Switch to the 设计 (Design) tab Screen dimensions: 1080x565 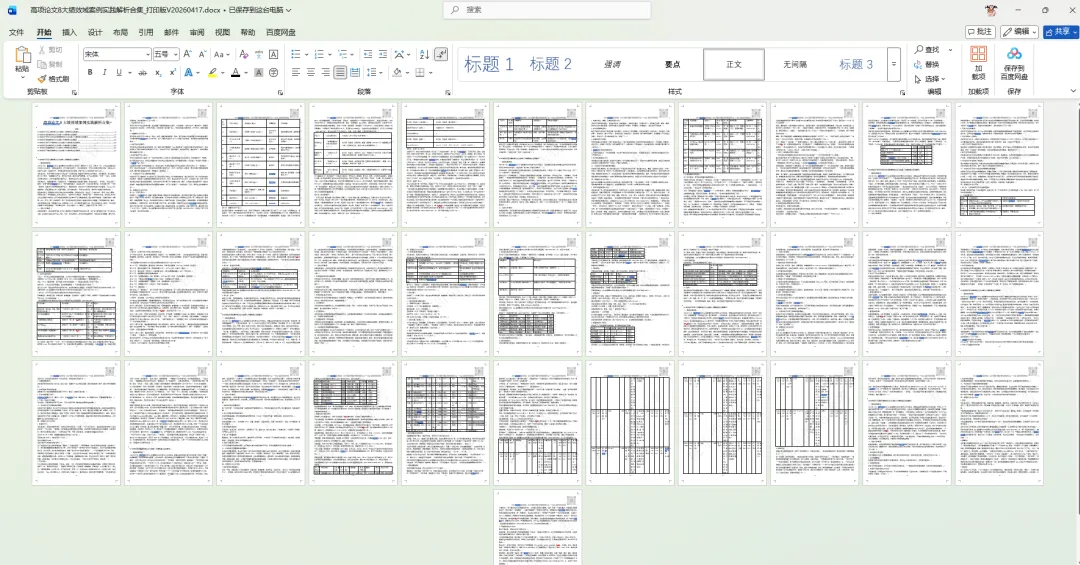pyautogui.click(x=95, y=32)
